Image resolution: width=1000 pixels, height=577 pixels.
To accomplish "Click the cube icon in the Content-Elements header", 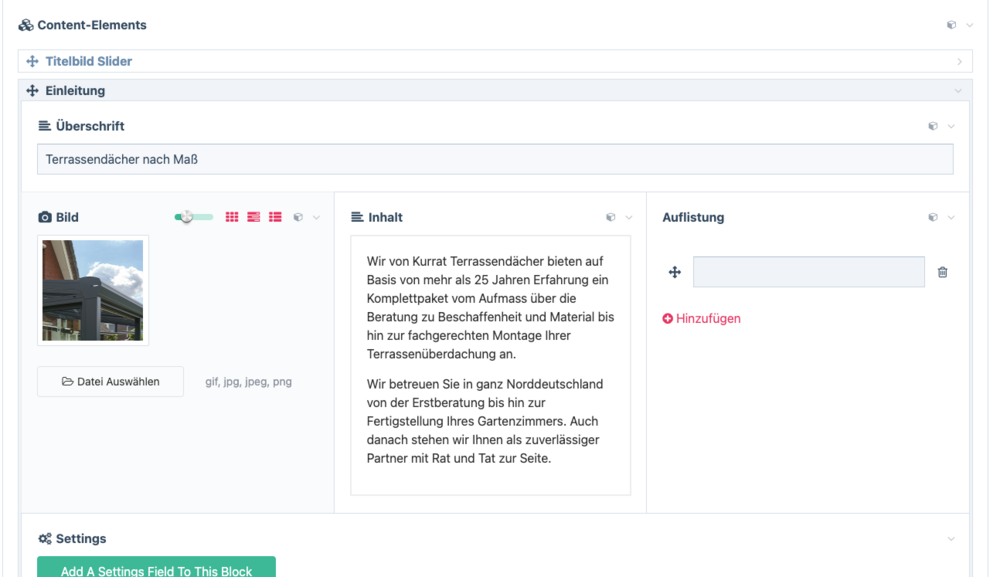I will pos(951,25).
